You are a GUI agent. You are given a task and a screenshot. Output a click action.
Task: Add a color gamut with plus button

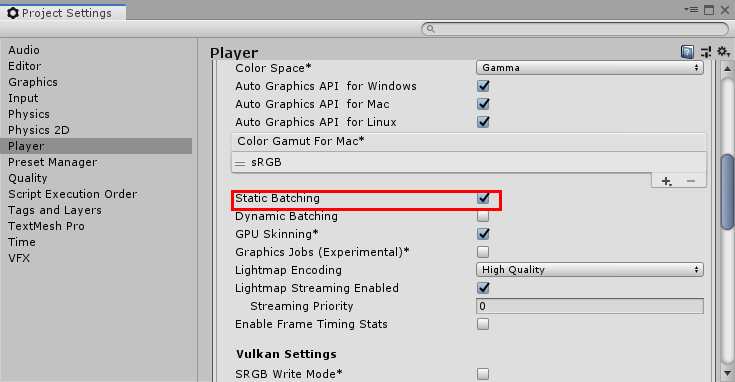pos(666,181)
